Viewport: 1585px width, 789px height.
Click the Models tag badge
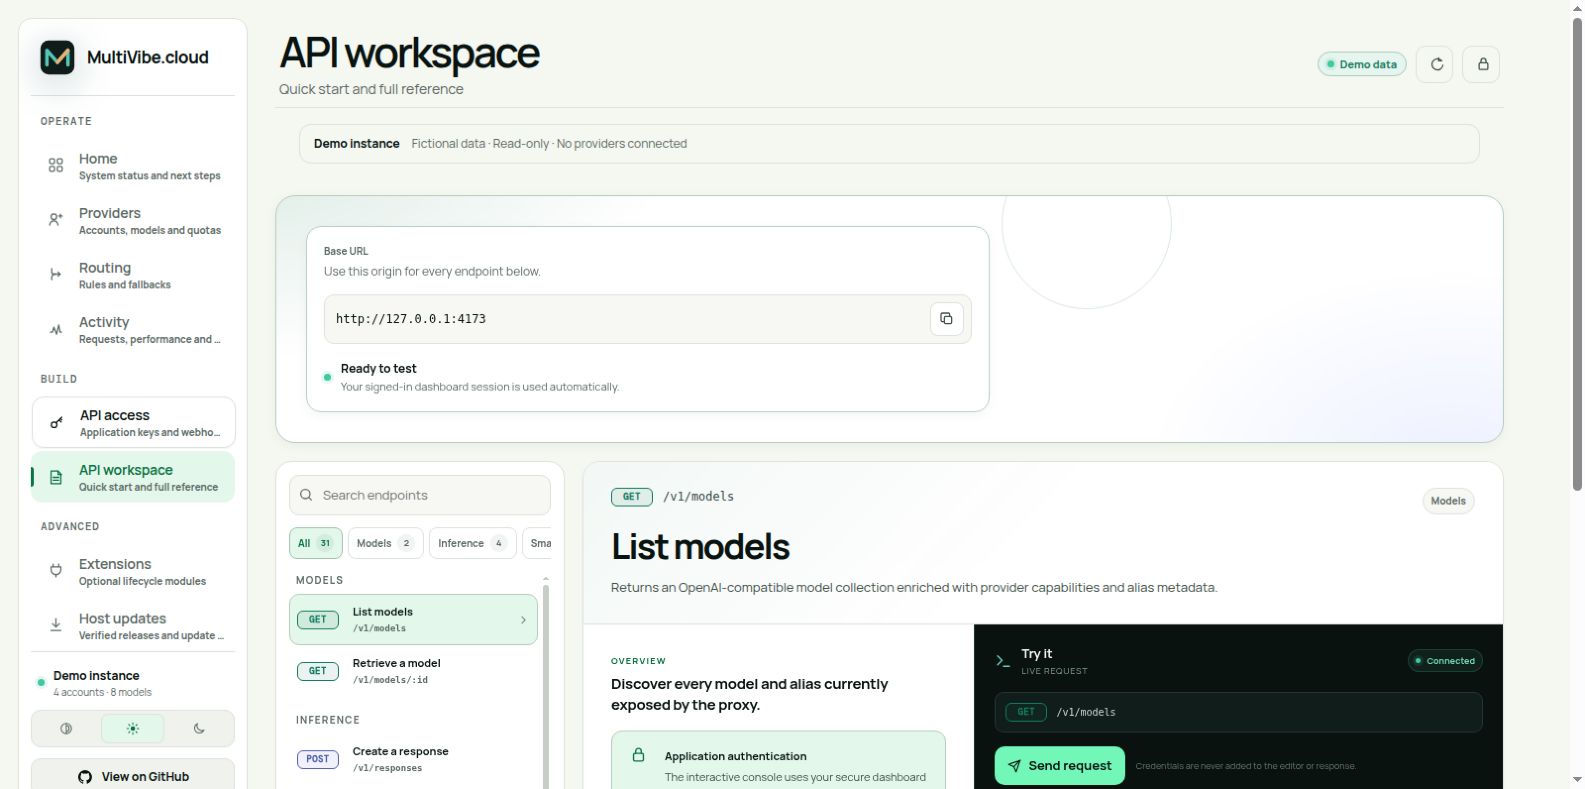[x=1448, y=501]
